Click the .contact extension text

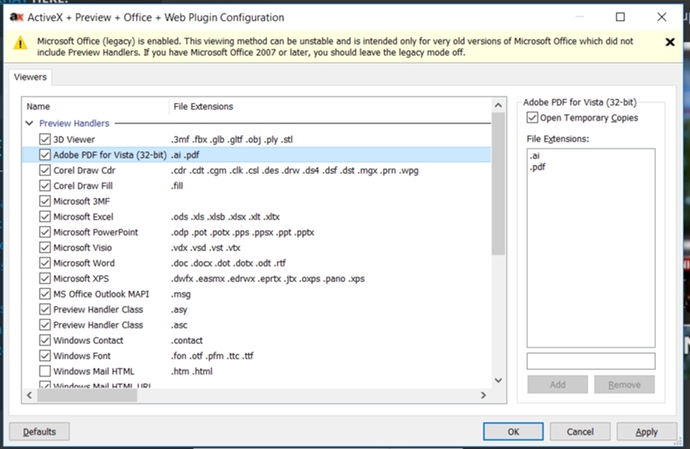pyautogui.click(x=187, y=340)
